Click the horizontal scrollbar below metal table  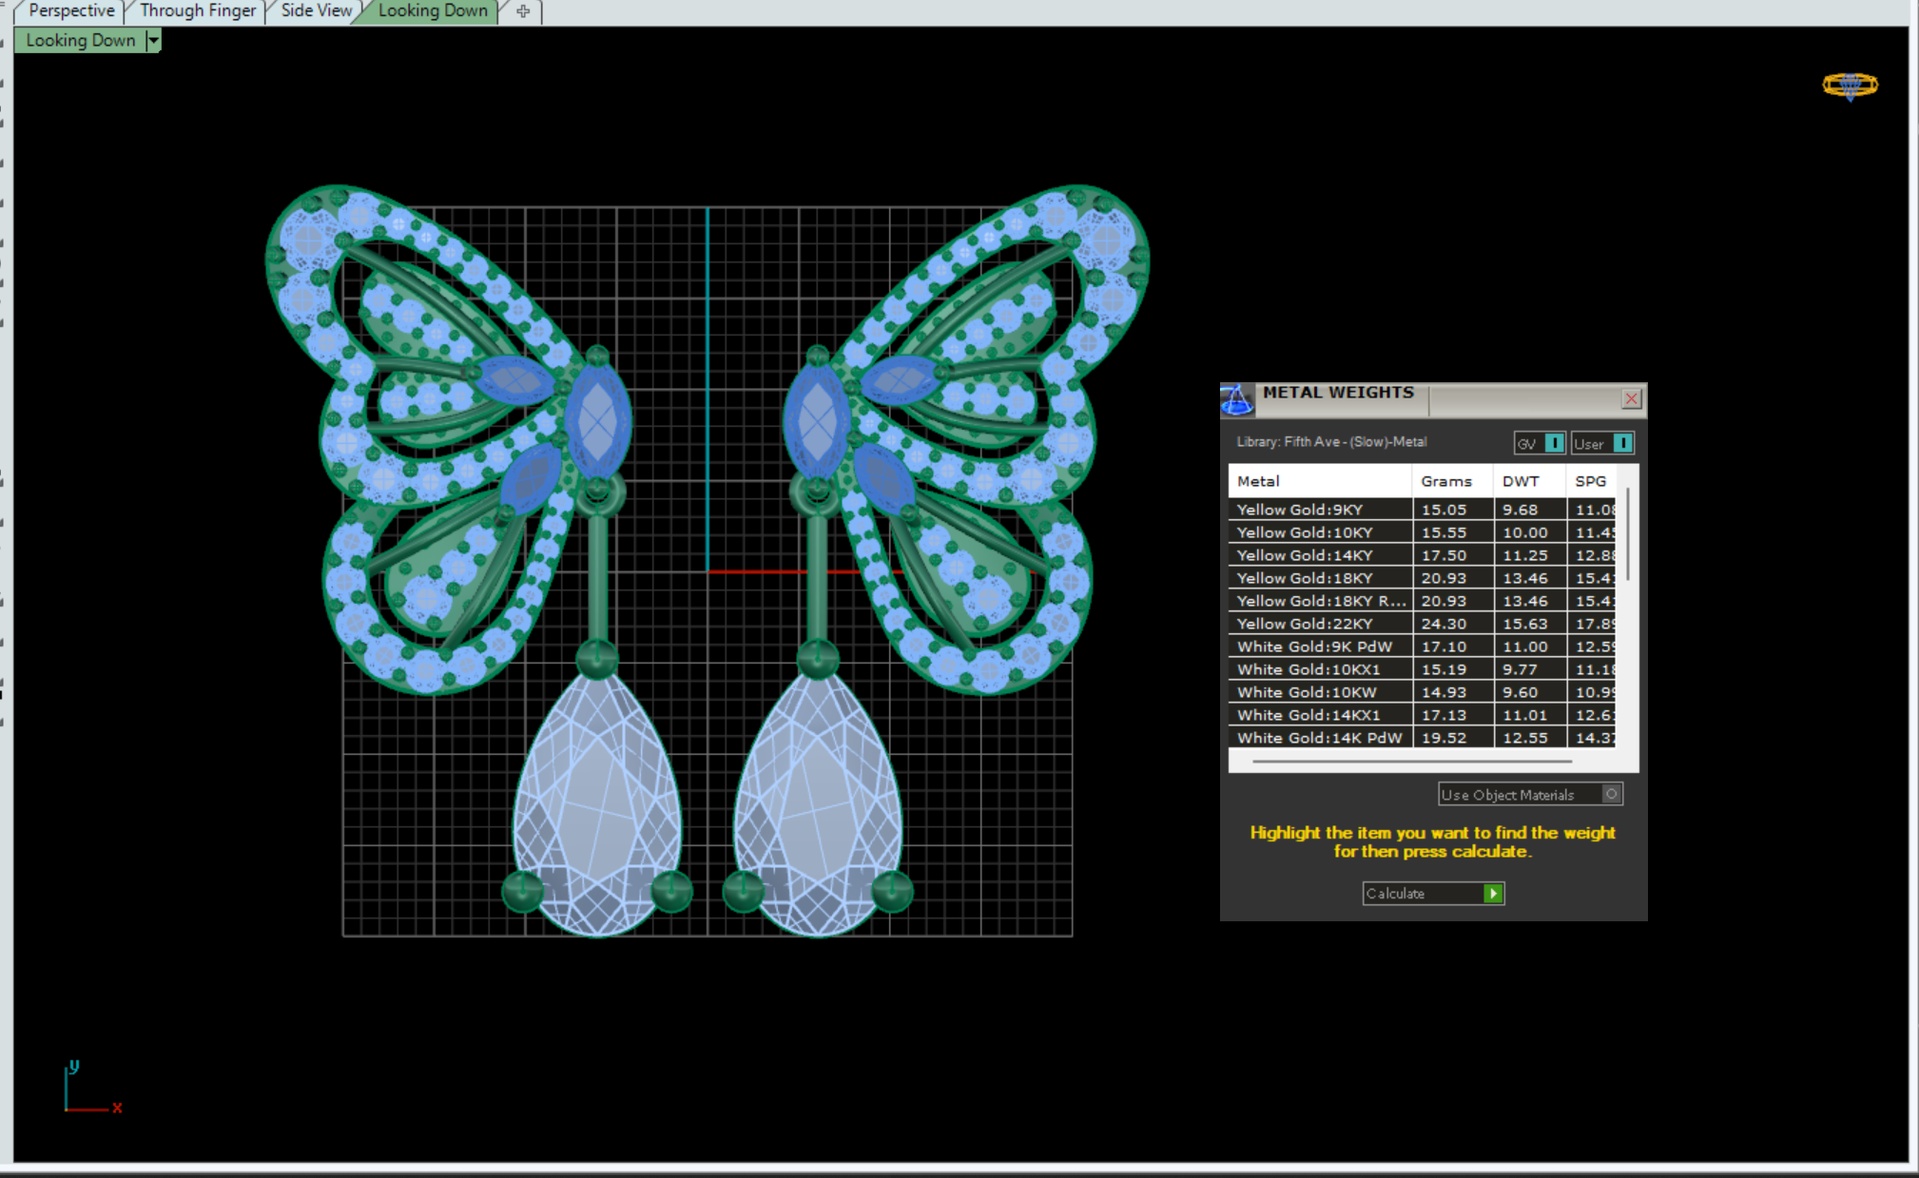(1412, 761)
